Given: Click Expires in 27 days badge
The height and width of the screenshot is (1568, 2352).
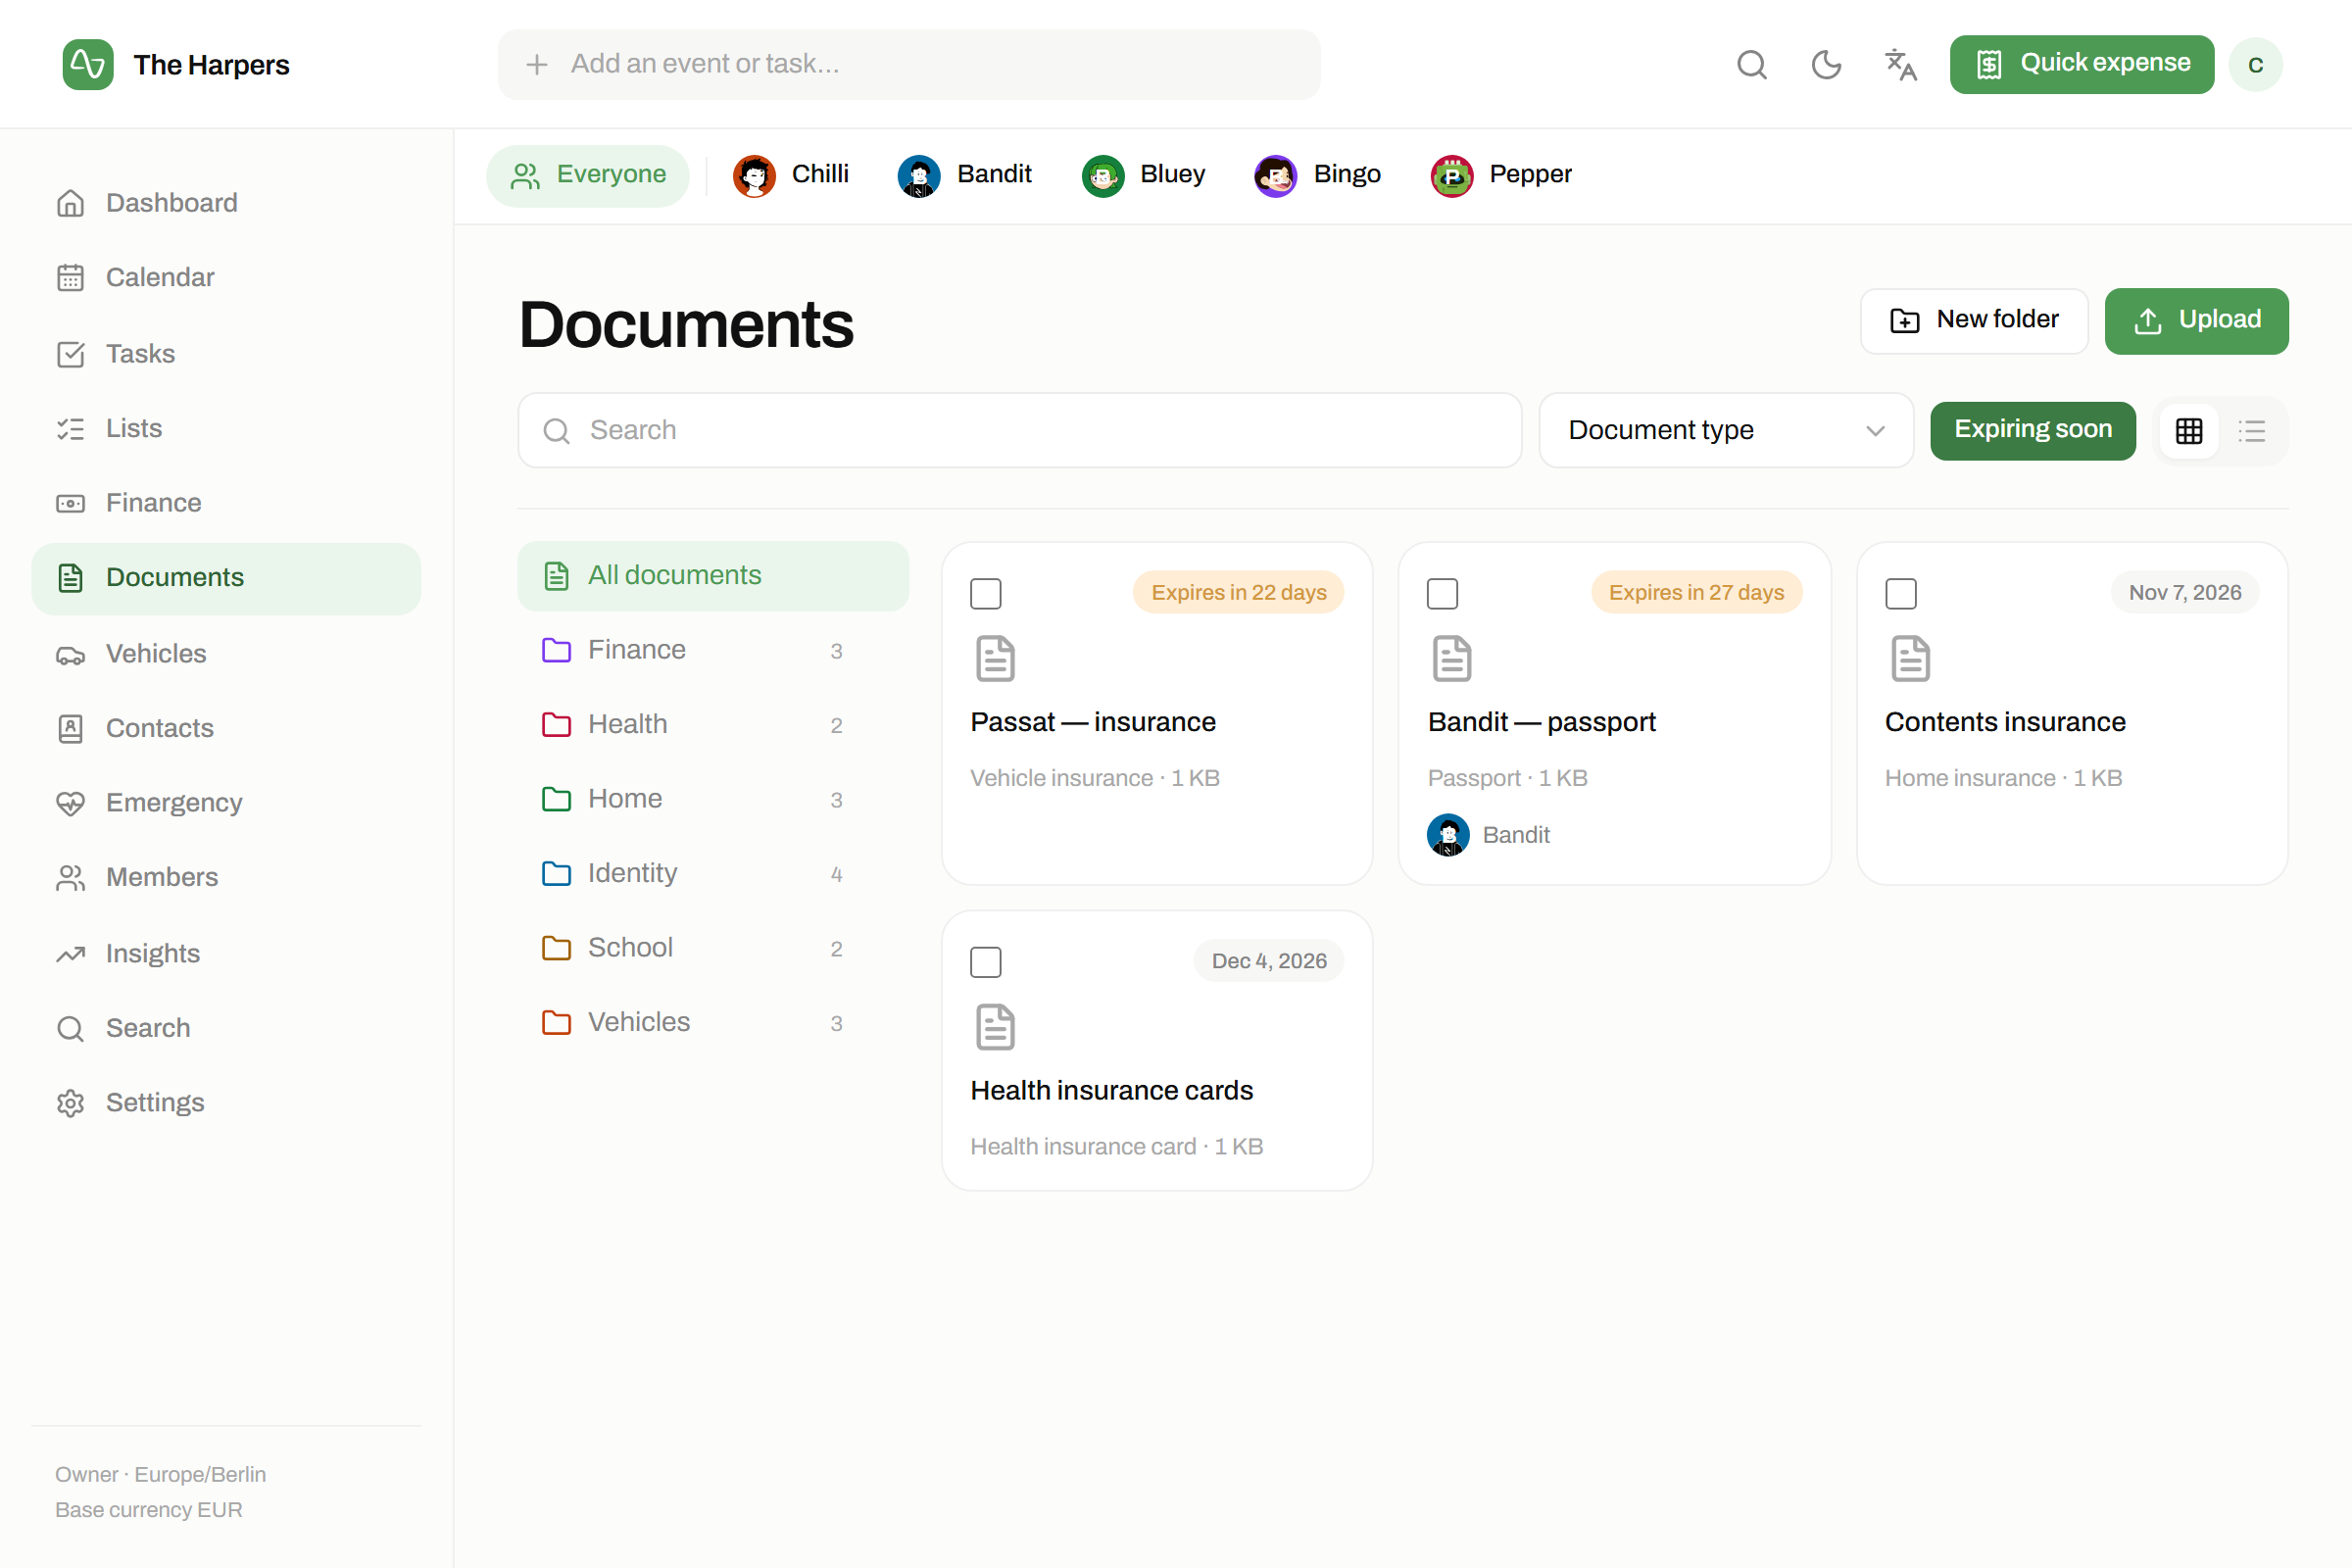Looking at the screenshot, I should [1696, 593].
